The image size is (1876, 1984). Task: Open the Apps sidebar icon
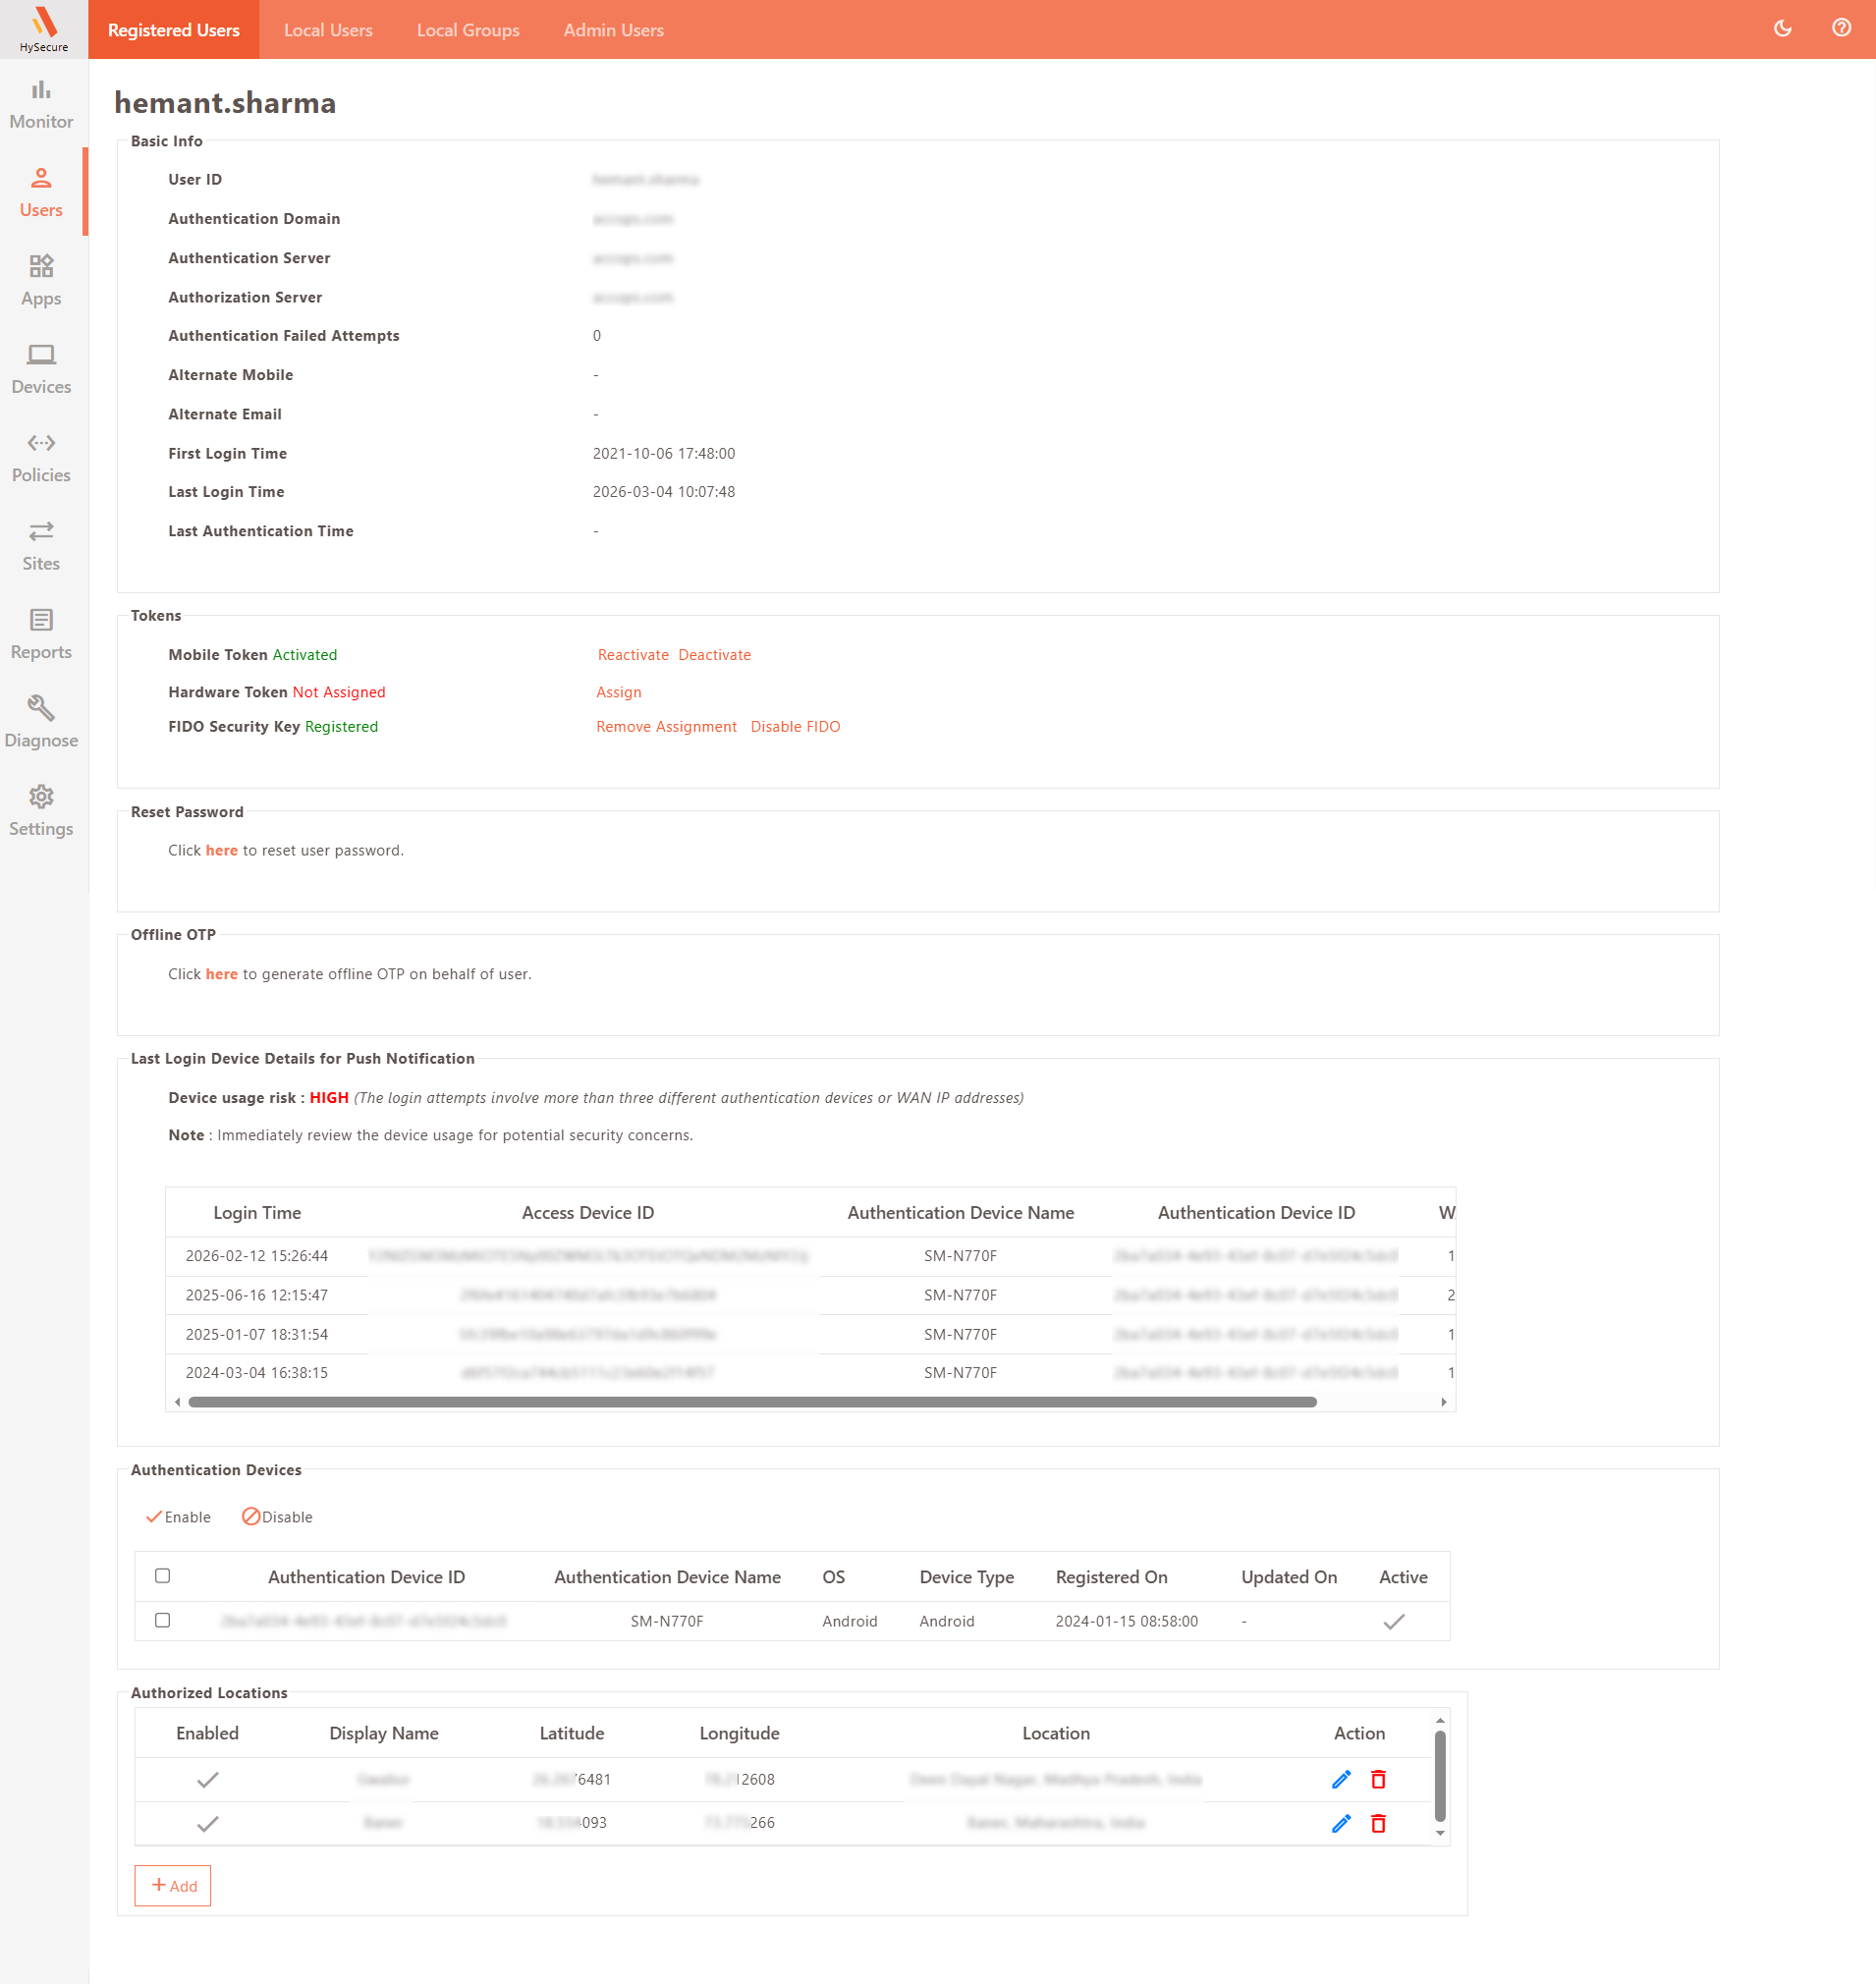click(x=41, y=281)
